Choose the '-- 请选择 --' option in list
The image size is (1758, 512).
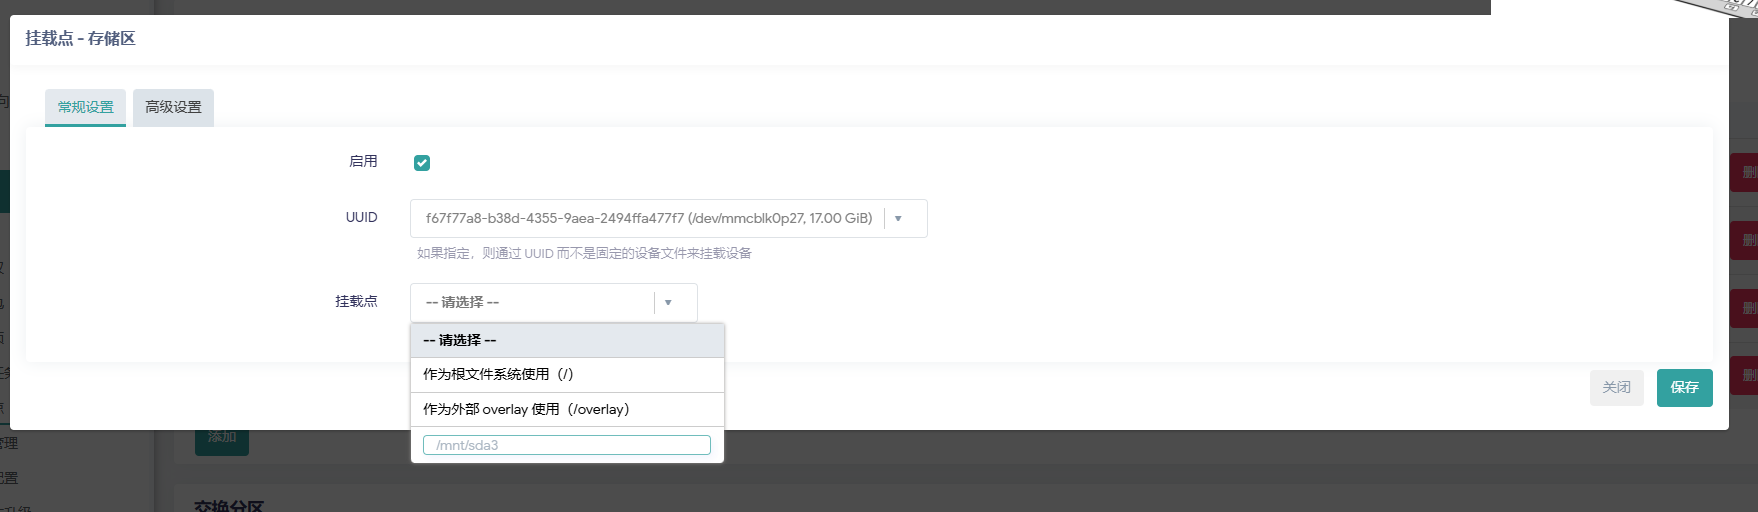[x=567, y=340]
